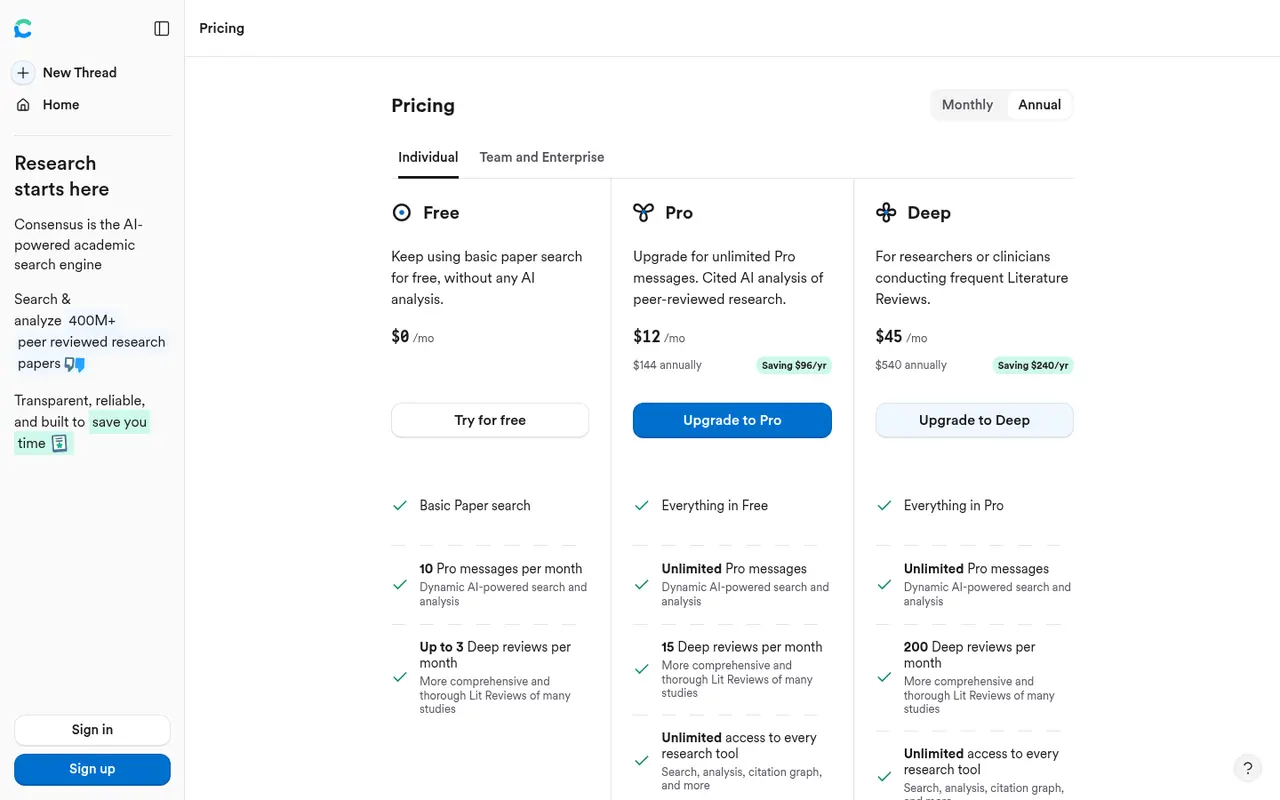This screenshot has height=800, width=1280.
Task: Open the help question mark icon
Action: [x=1247, y=768]
